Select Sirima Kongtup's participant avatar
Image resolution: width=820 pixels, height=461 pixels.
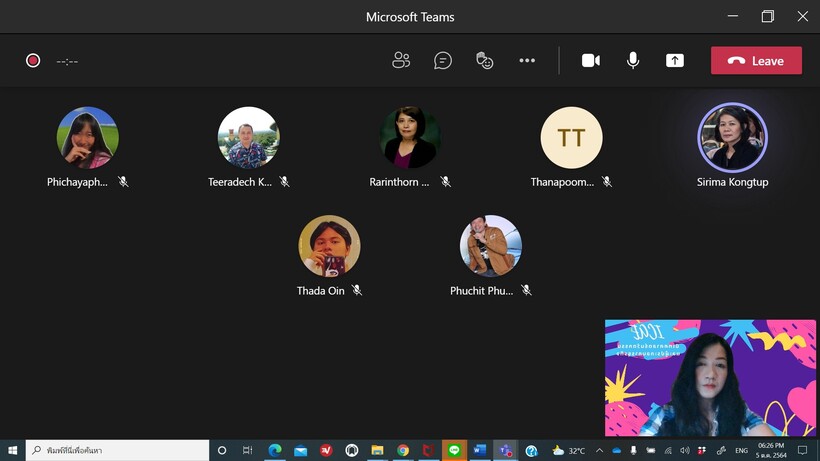732,137
